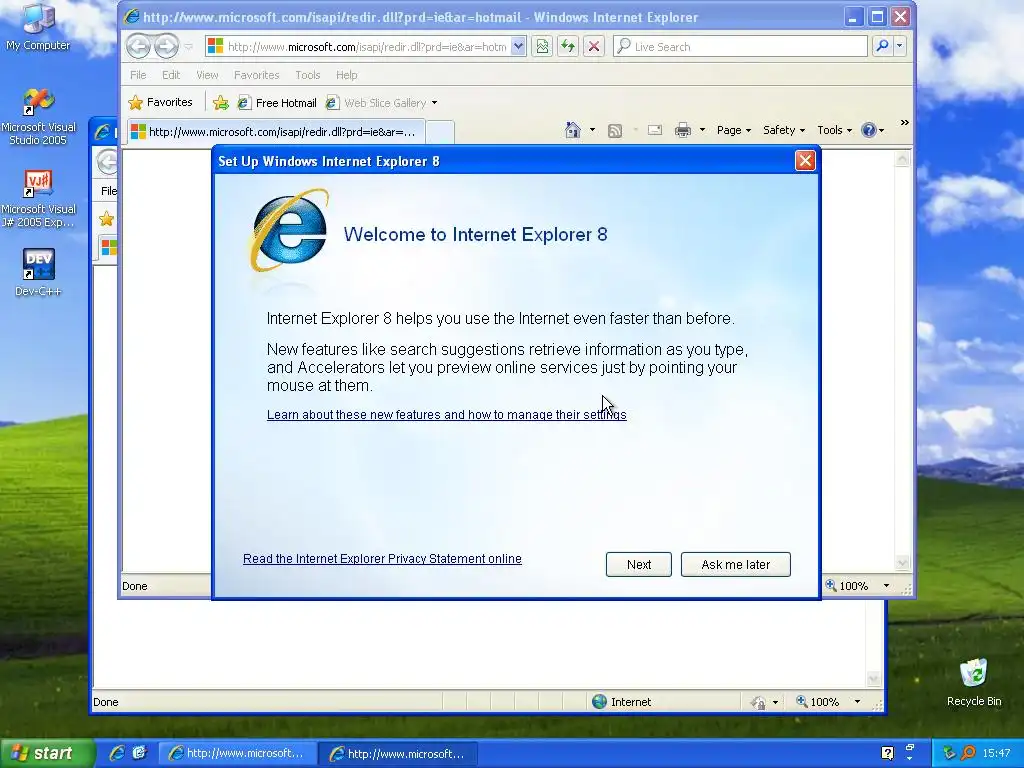Image resolution: width=1024 pixels, height=768 pixels.
Task: Launch Internet Explorer from Quick Launch
Action: tap(117, 753)
